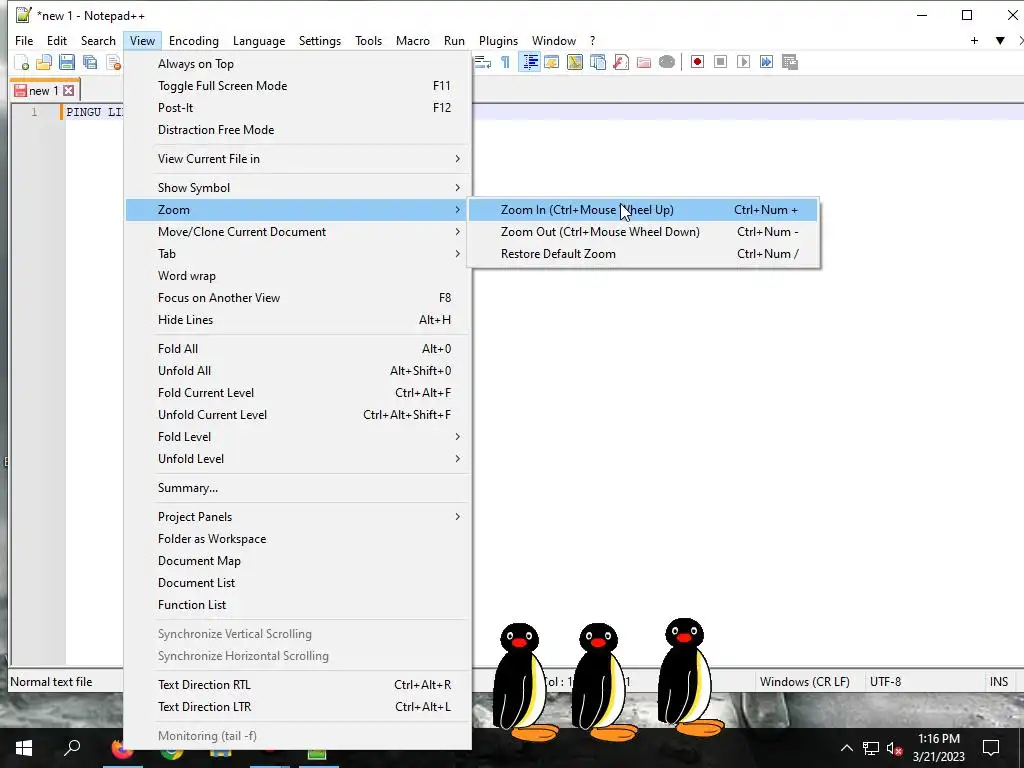Expand the Zoom submenu row
This screenshot has height=768, width=1024.
pyautogui.click(x=298, y=210)
